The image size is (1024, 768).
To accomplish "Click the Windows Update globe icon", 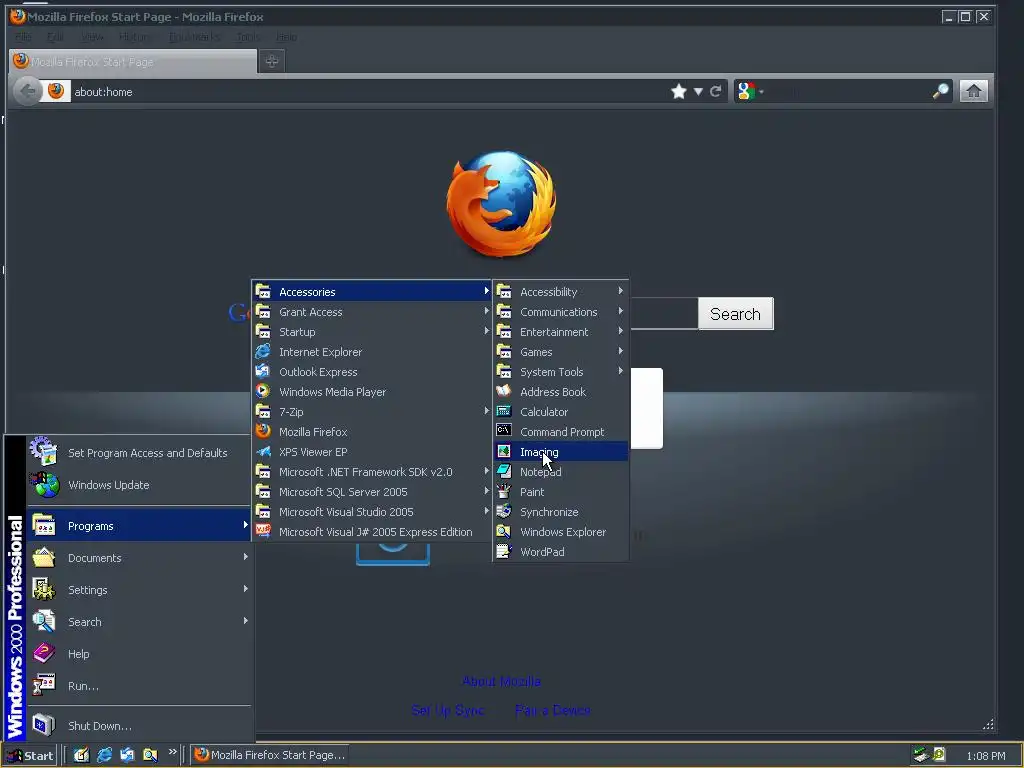I will (44, 485).
